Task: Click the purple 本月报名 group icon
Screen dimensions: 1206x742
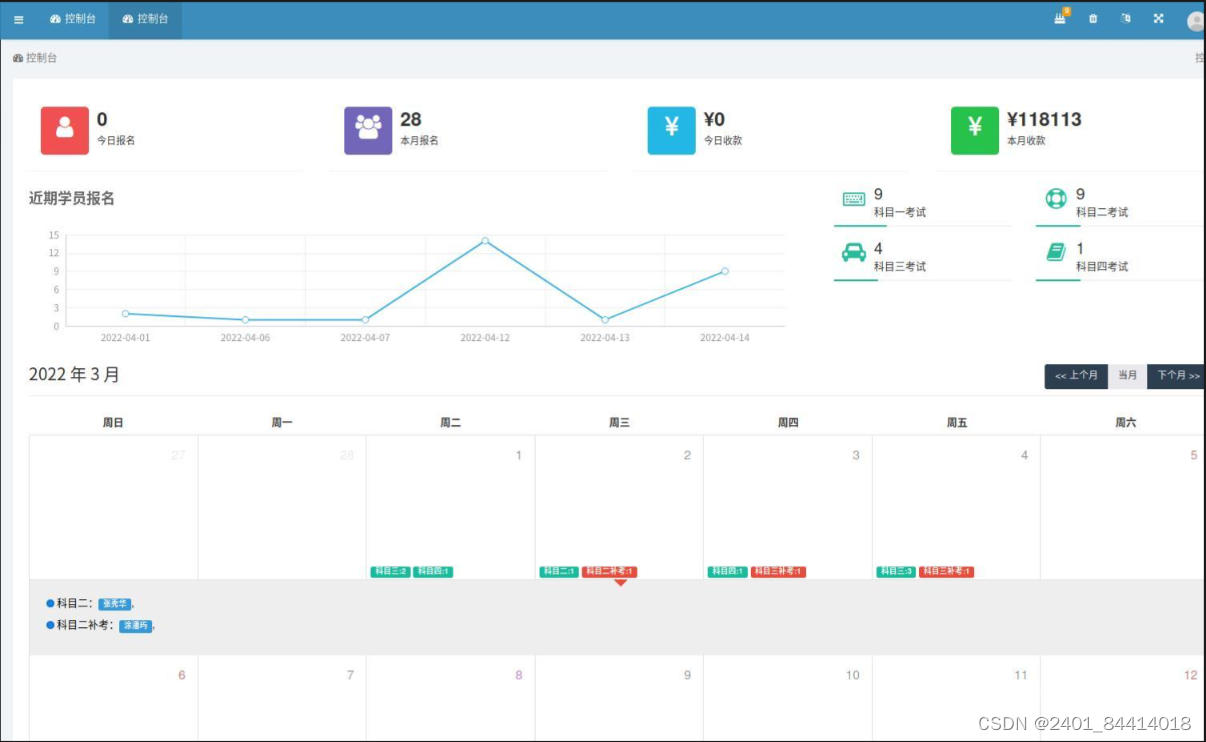Action: coord(368,130)
